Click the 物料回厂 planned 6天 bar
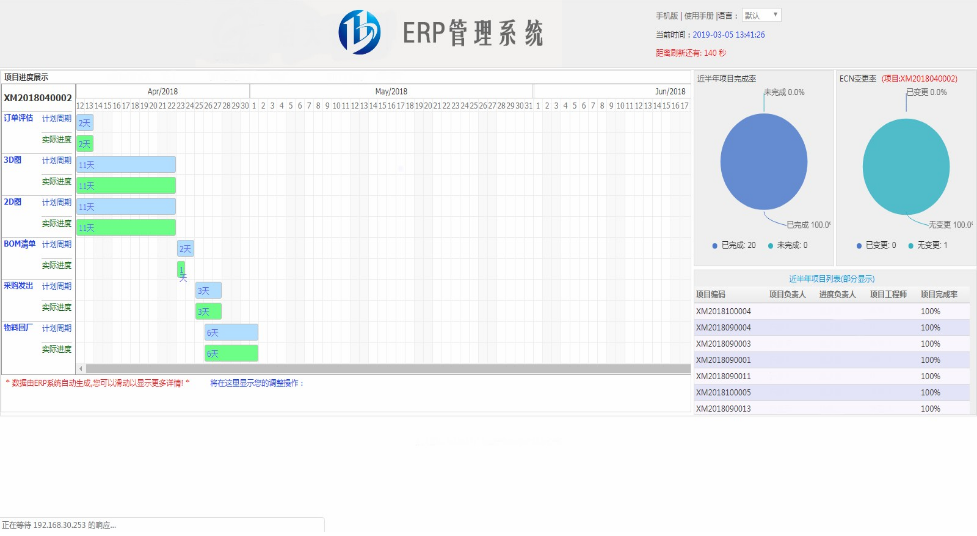The image size is (977, 536). coord(231,332)
